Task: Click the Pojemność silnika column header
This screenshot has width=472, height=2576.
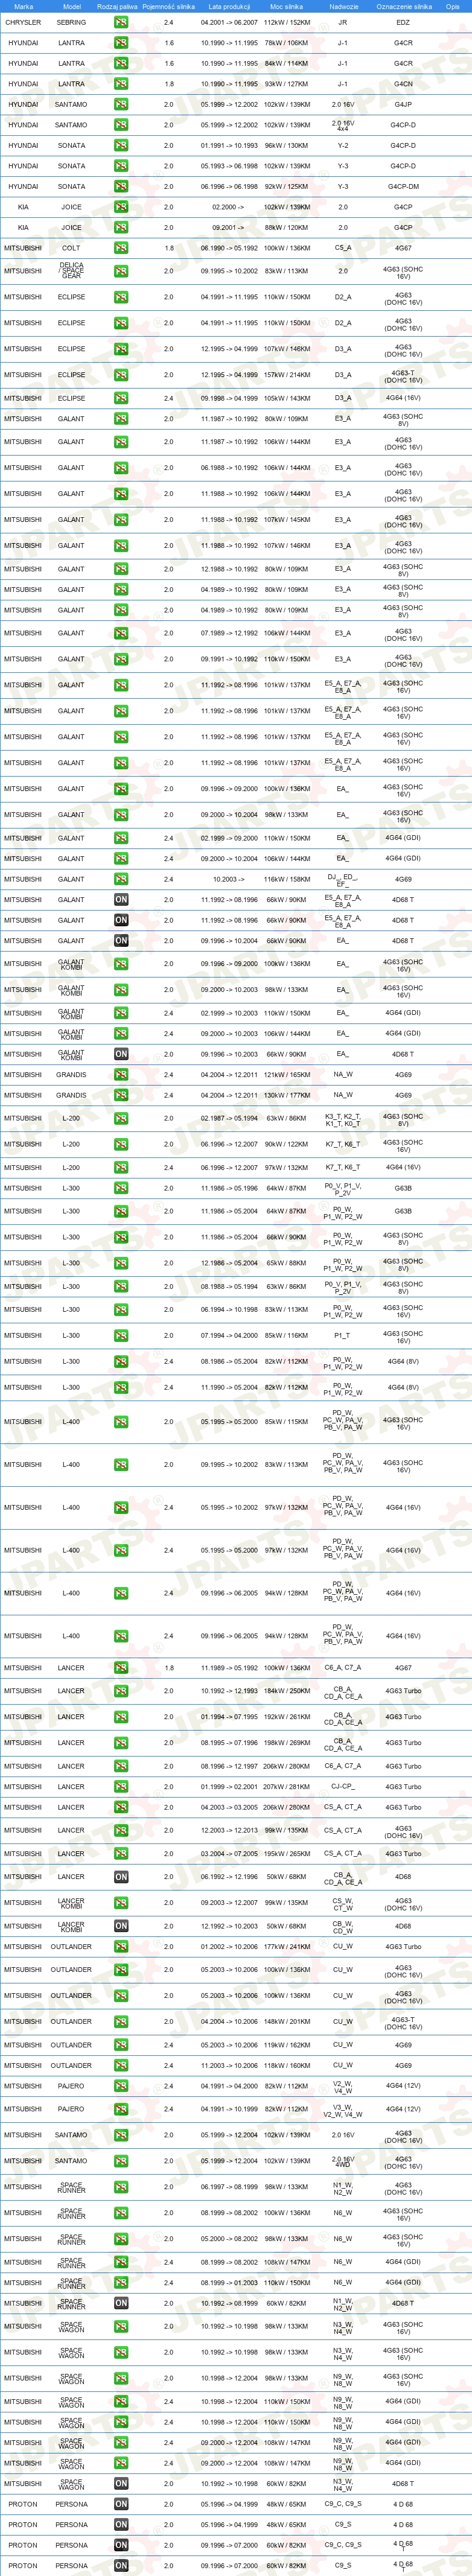Action: (168, 6)
